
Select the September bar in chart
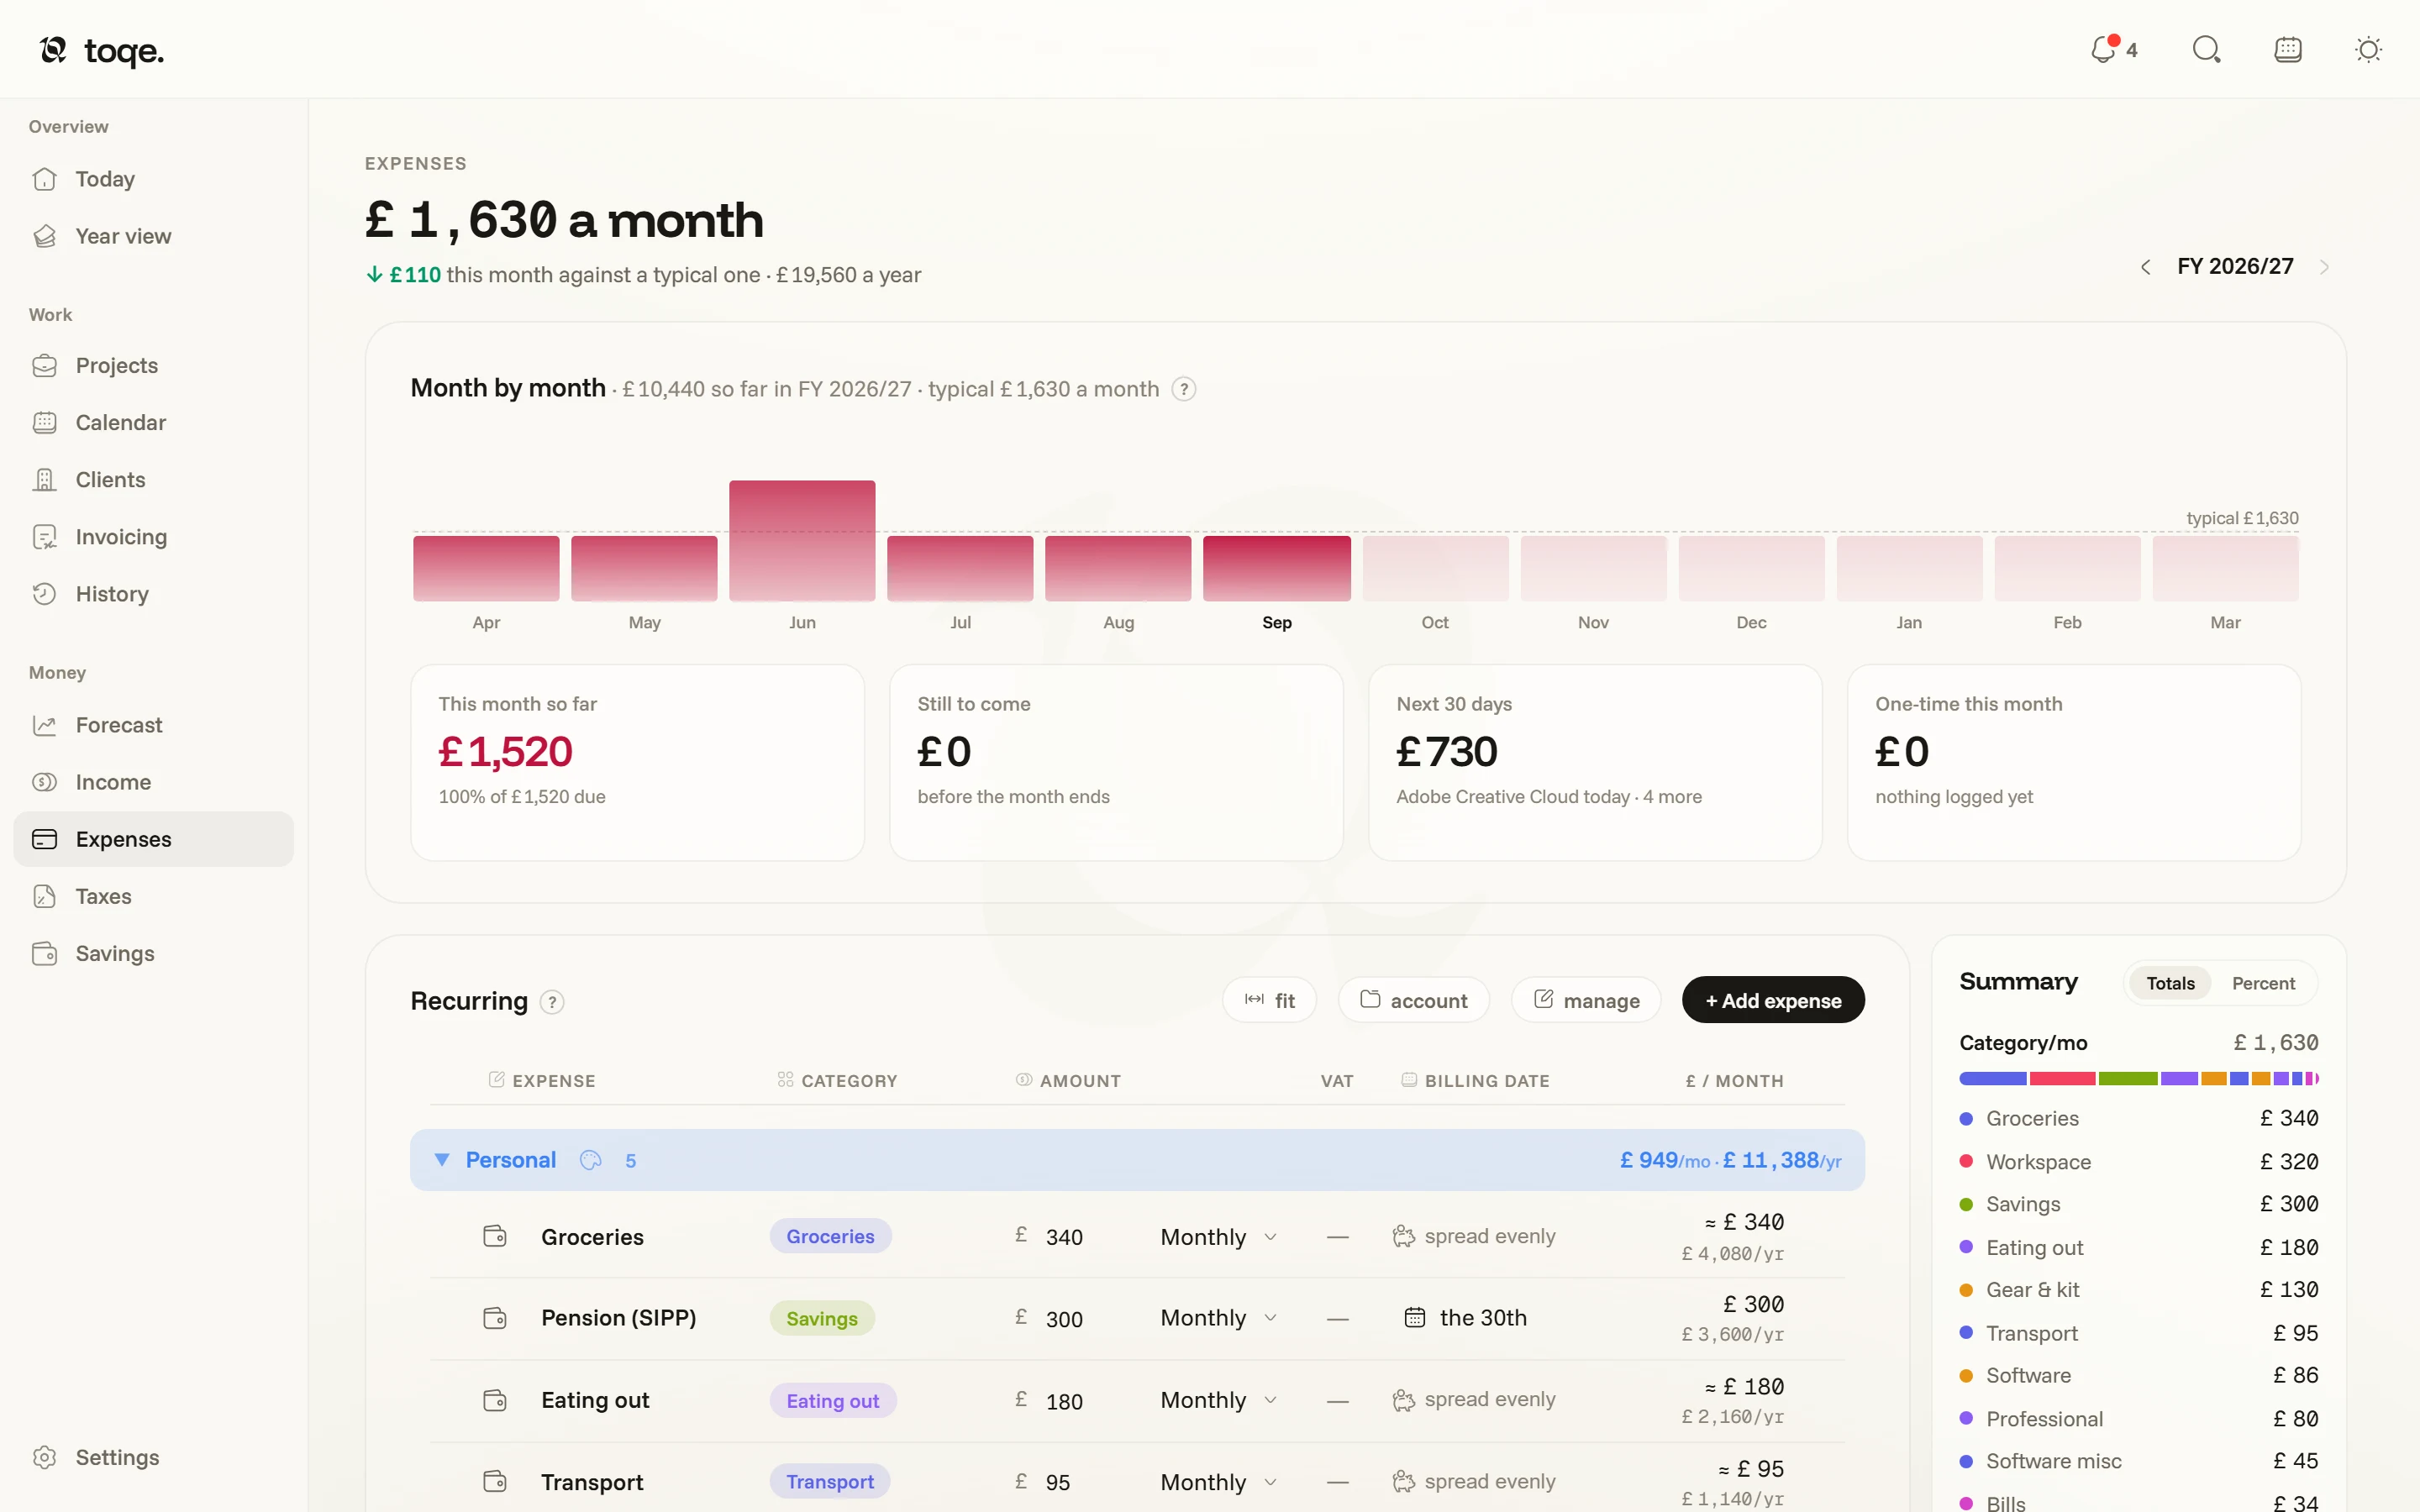coord(1276,568)
